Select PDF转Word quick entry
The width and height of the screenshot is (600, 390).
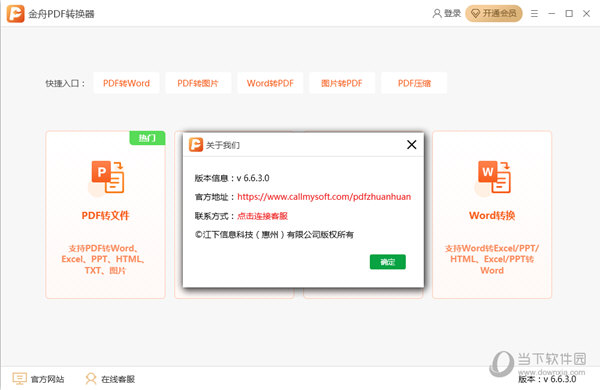click(x=126, y=83)
